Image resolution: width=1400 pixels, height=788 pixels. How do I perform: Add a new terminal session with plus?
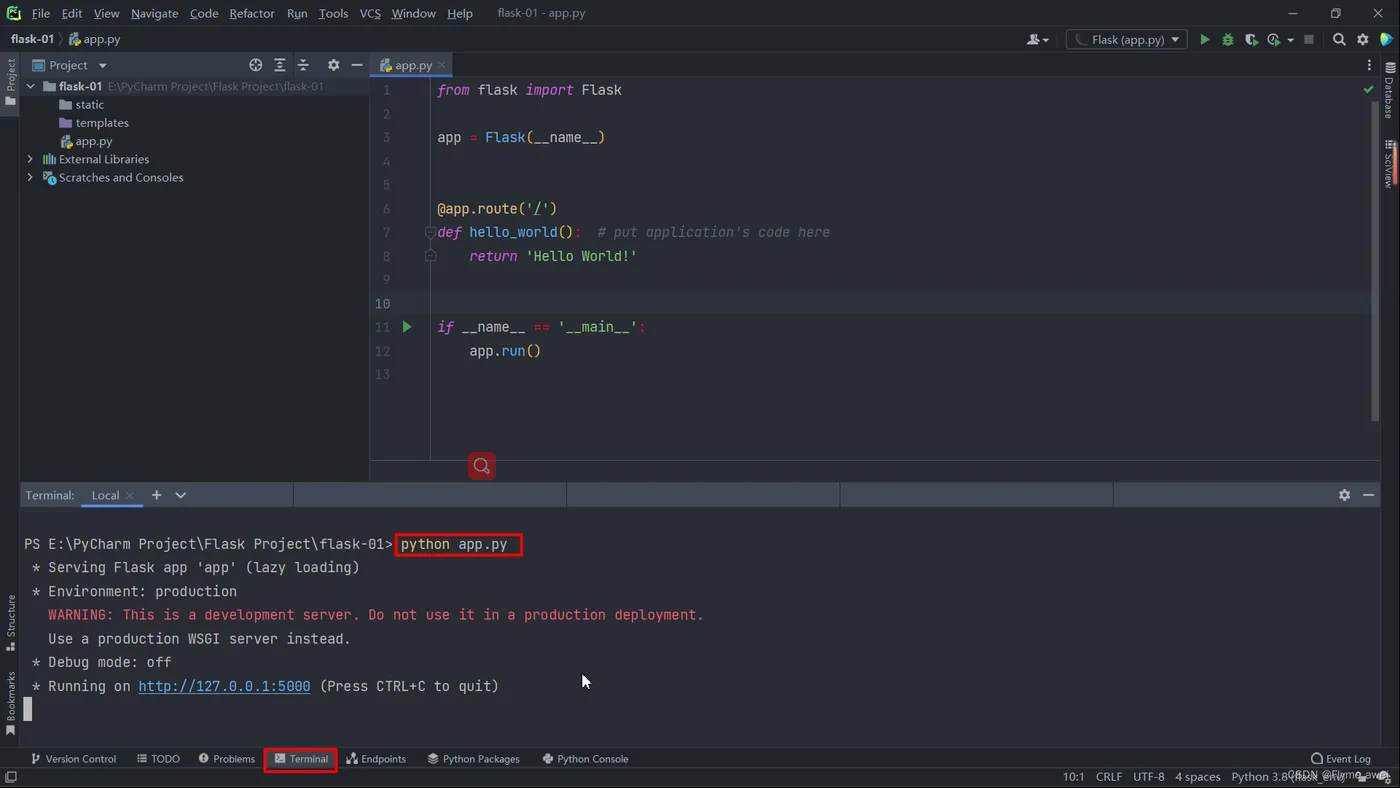(x=156, y=495)
